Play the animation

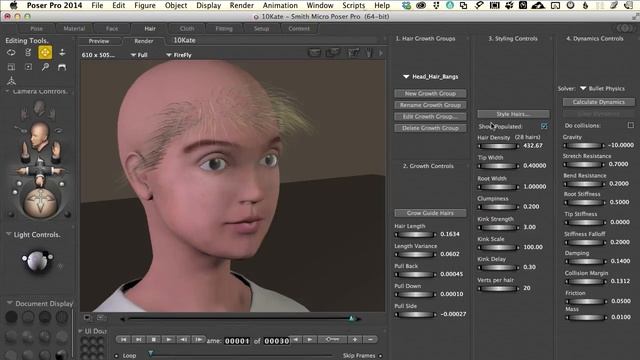click(169, 339)
